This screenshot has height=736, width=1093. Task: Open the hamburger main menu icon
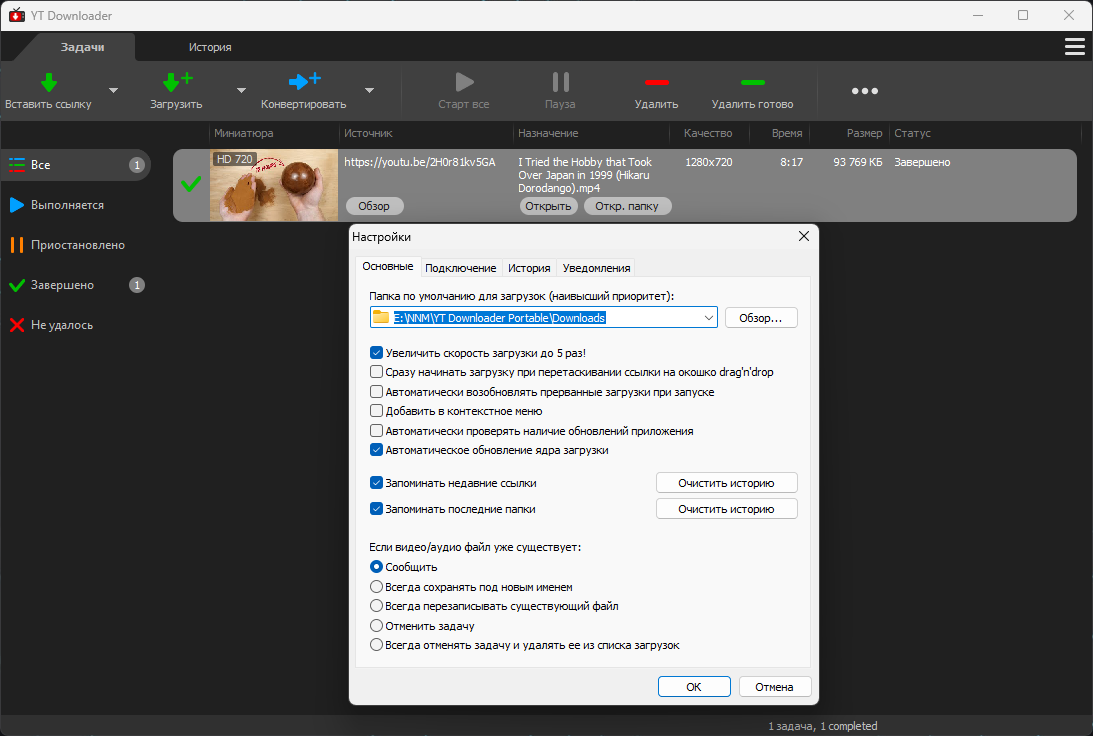tap(1074, 47)
